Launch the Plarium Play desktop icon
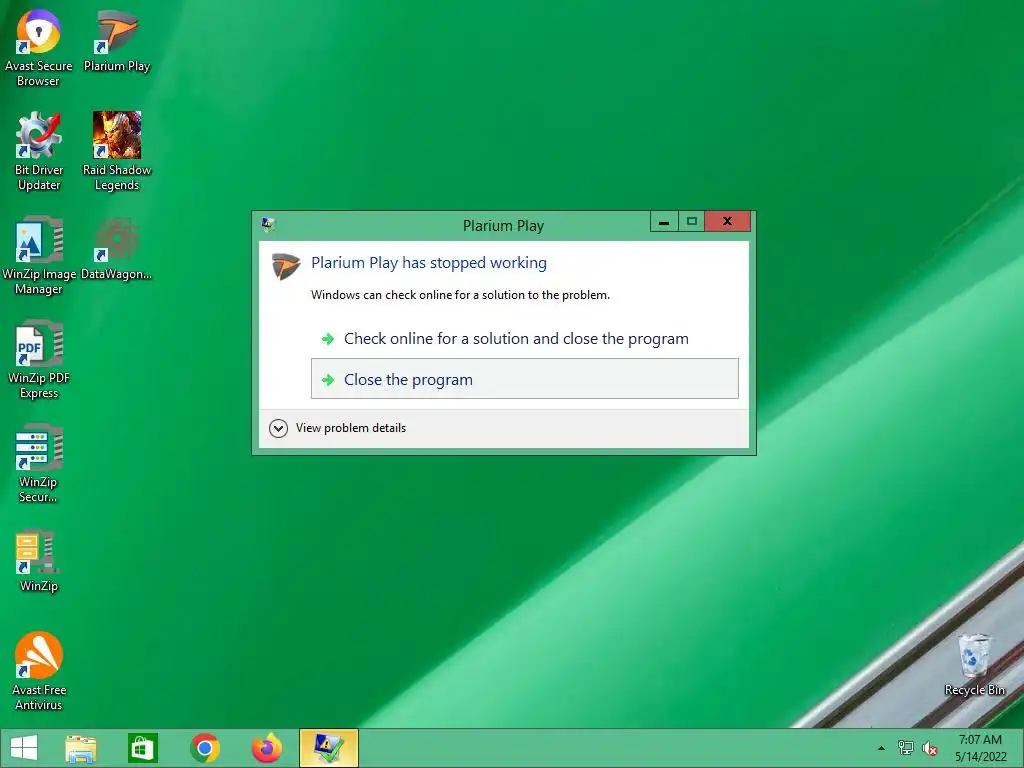Screen dimensions: 1024x768 click(117, 41)
